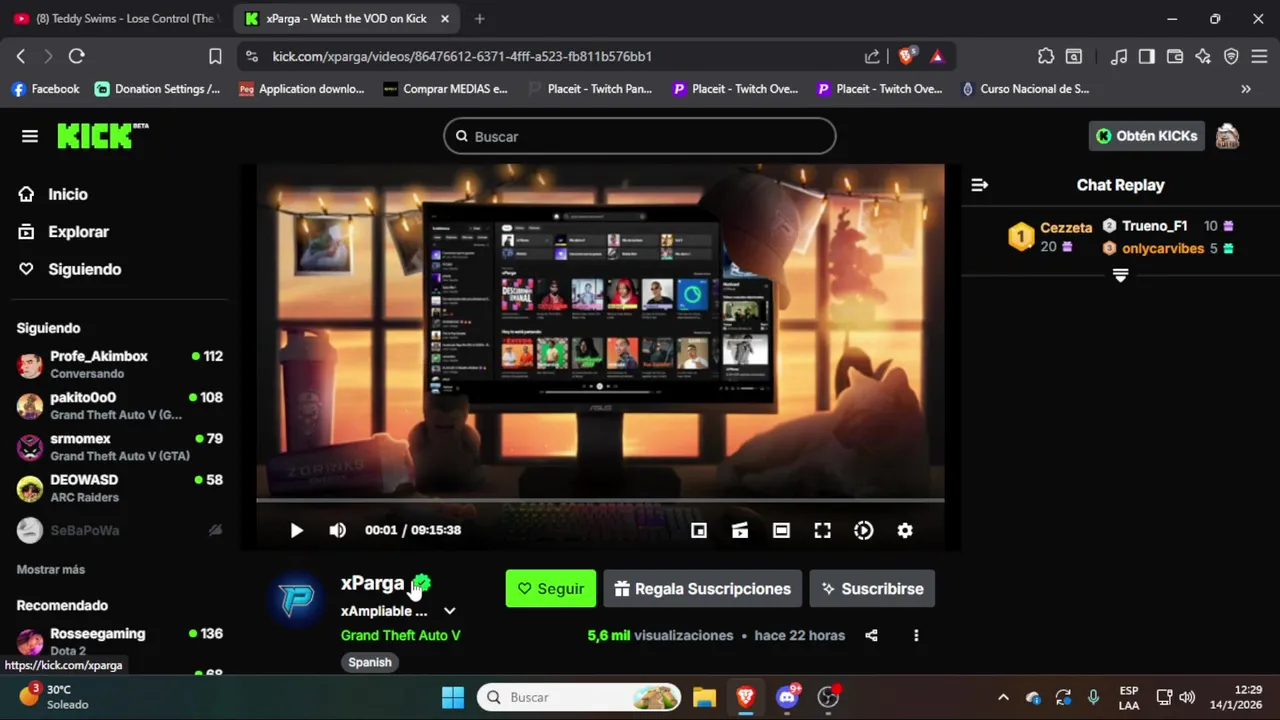This screenshot has width=1280, height=720.
Task: Share the VOD via share icon
Action: coord(871,635)
